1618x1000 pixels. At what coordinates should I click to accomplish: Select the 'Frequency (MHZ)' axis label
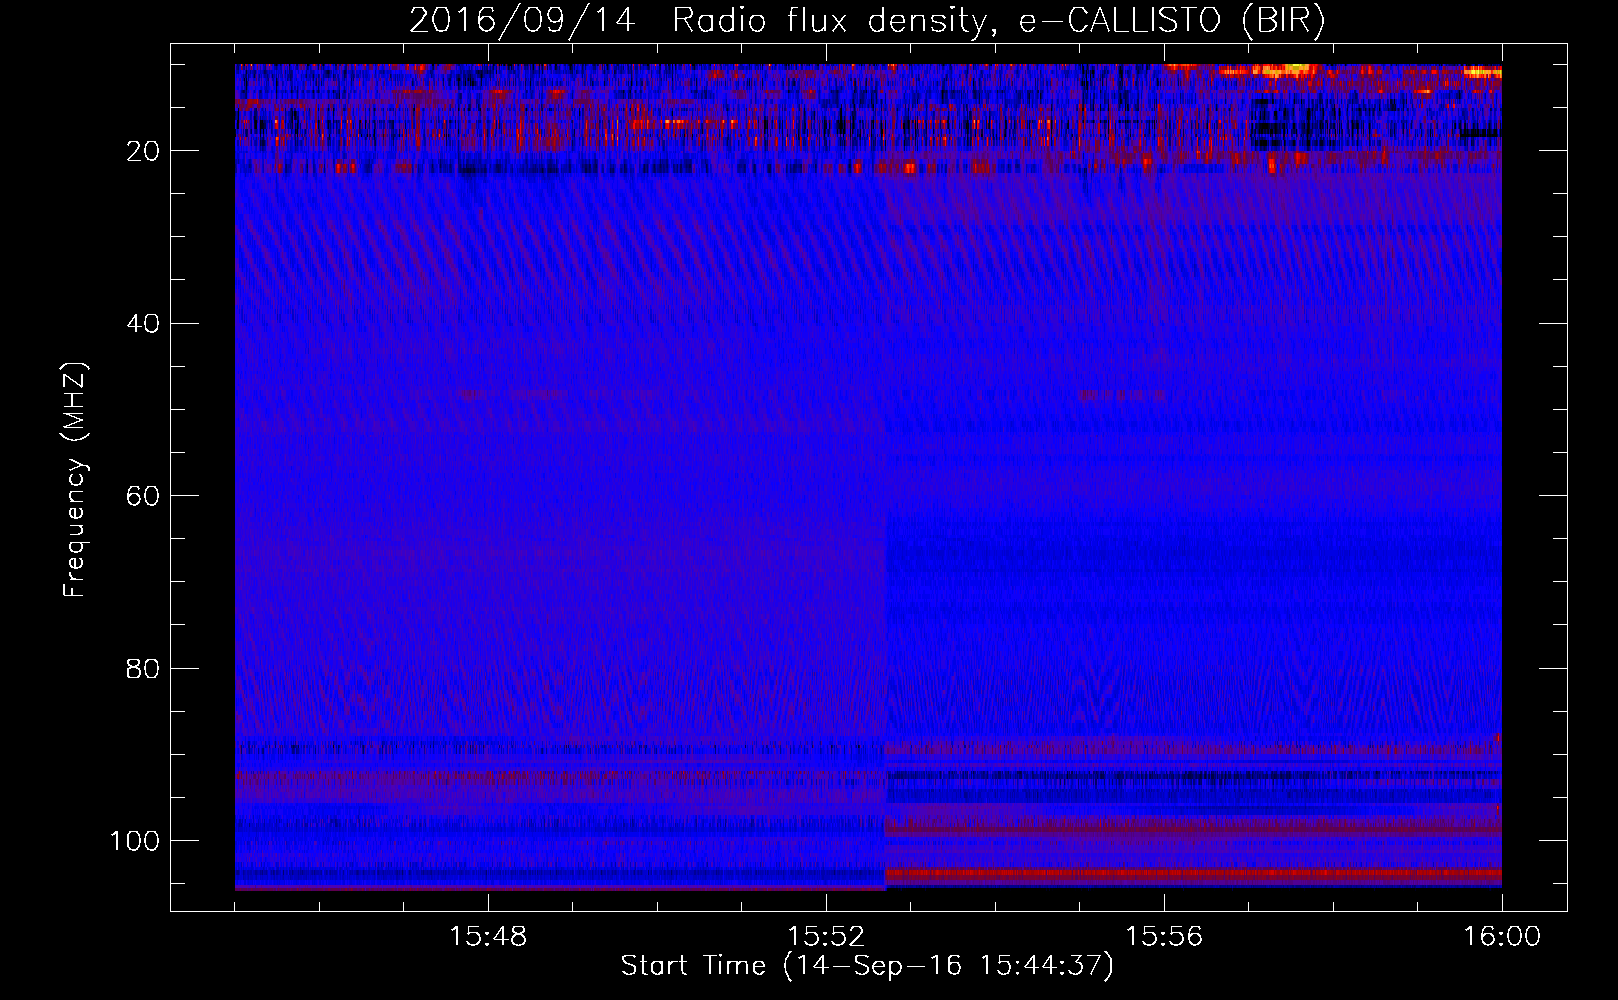(x=75, y=480)
